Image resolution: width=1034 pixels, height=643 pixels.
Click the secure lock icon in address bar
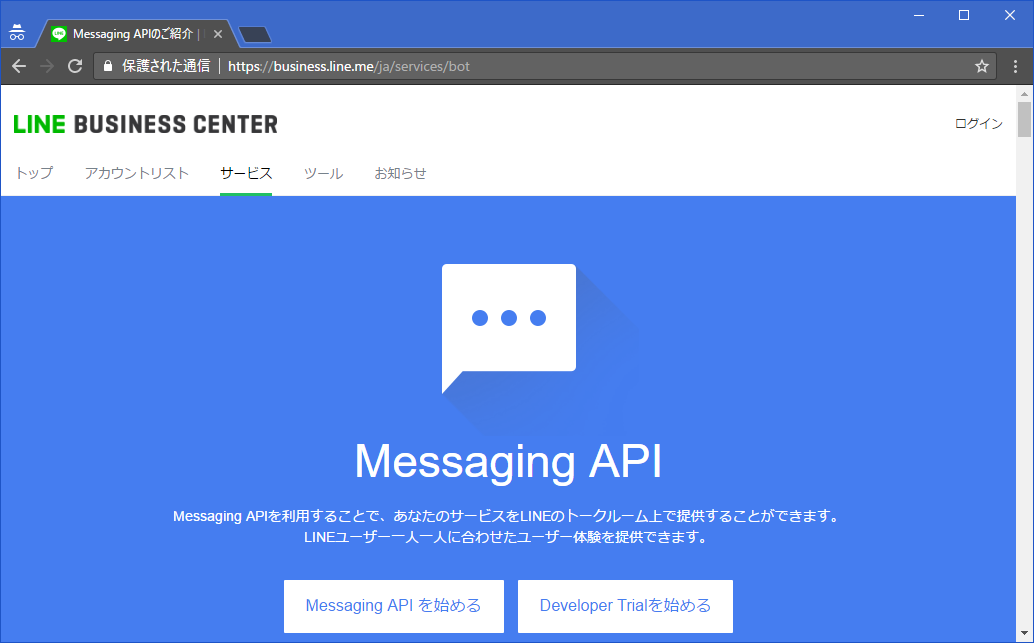[108, 66]
